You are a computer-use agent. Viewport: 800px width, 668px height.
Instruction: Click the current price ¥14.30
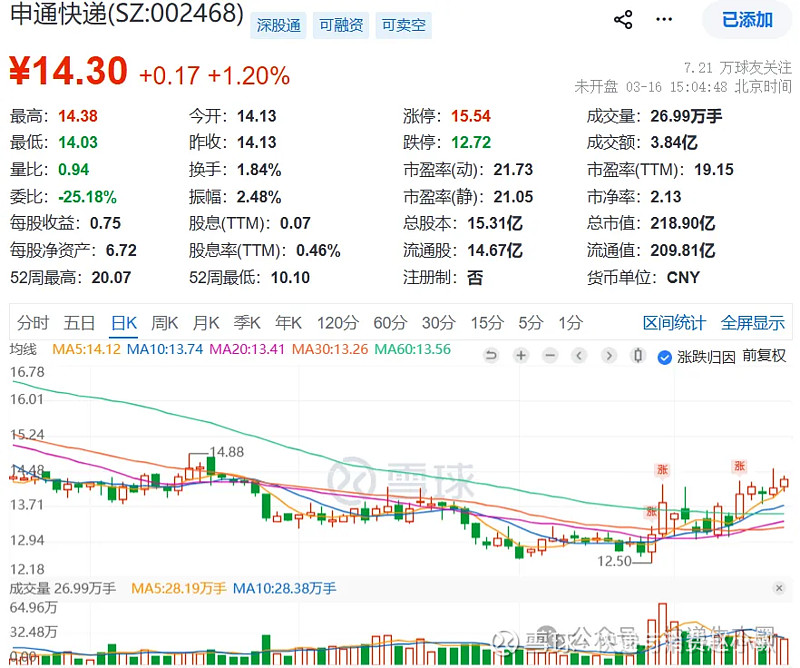click(x=68, y=70)
